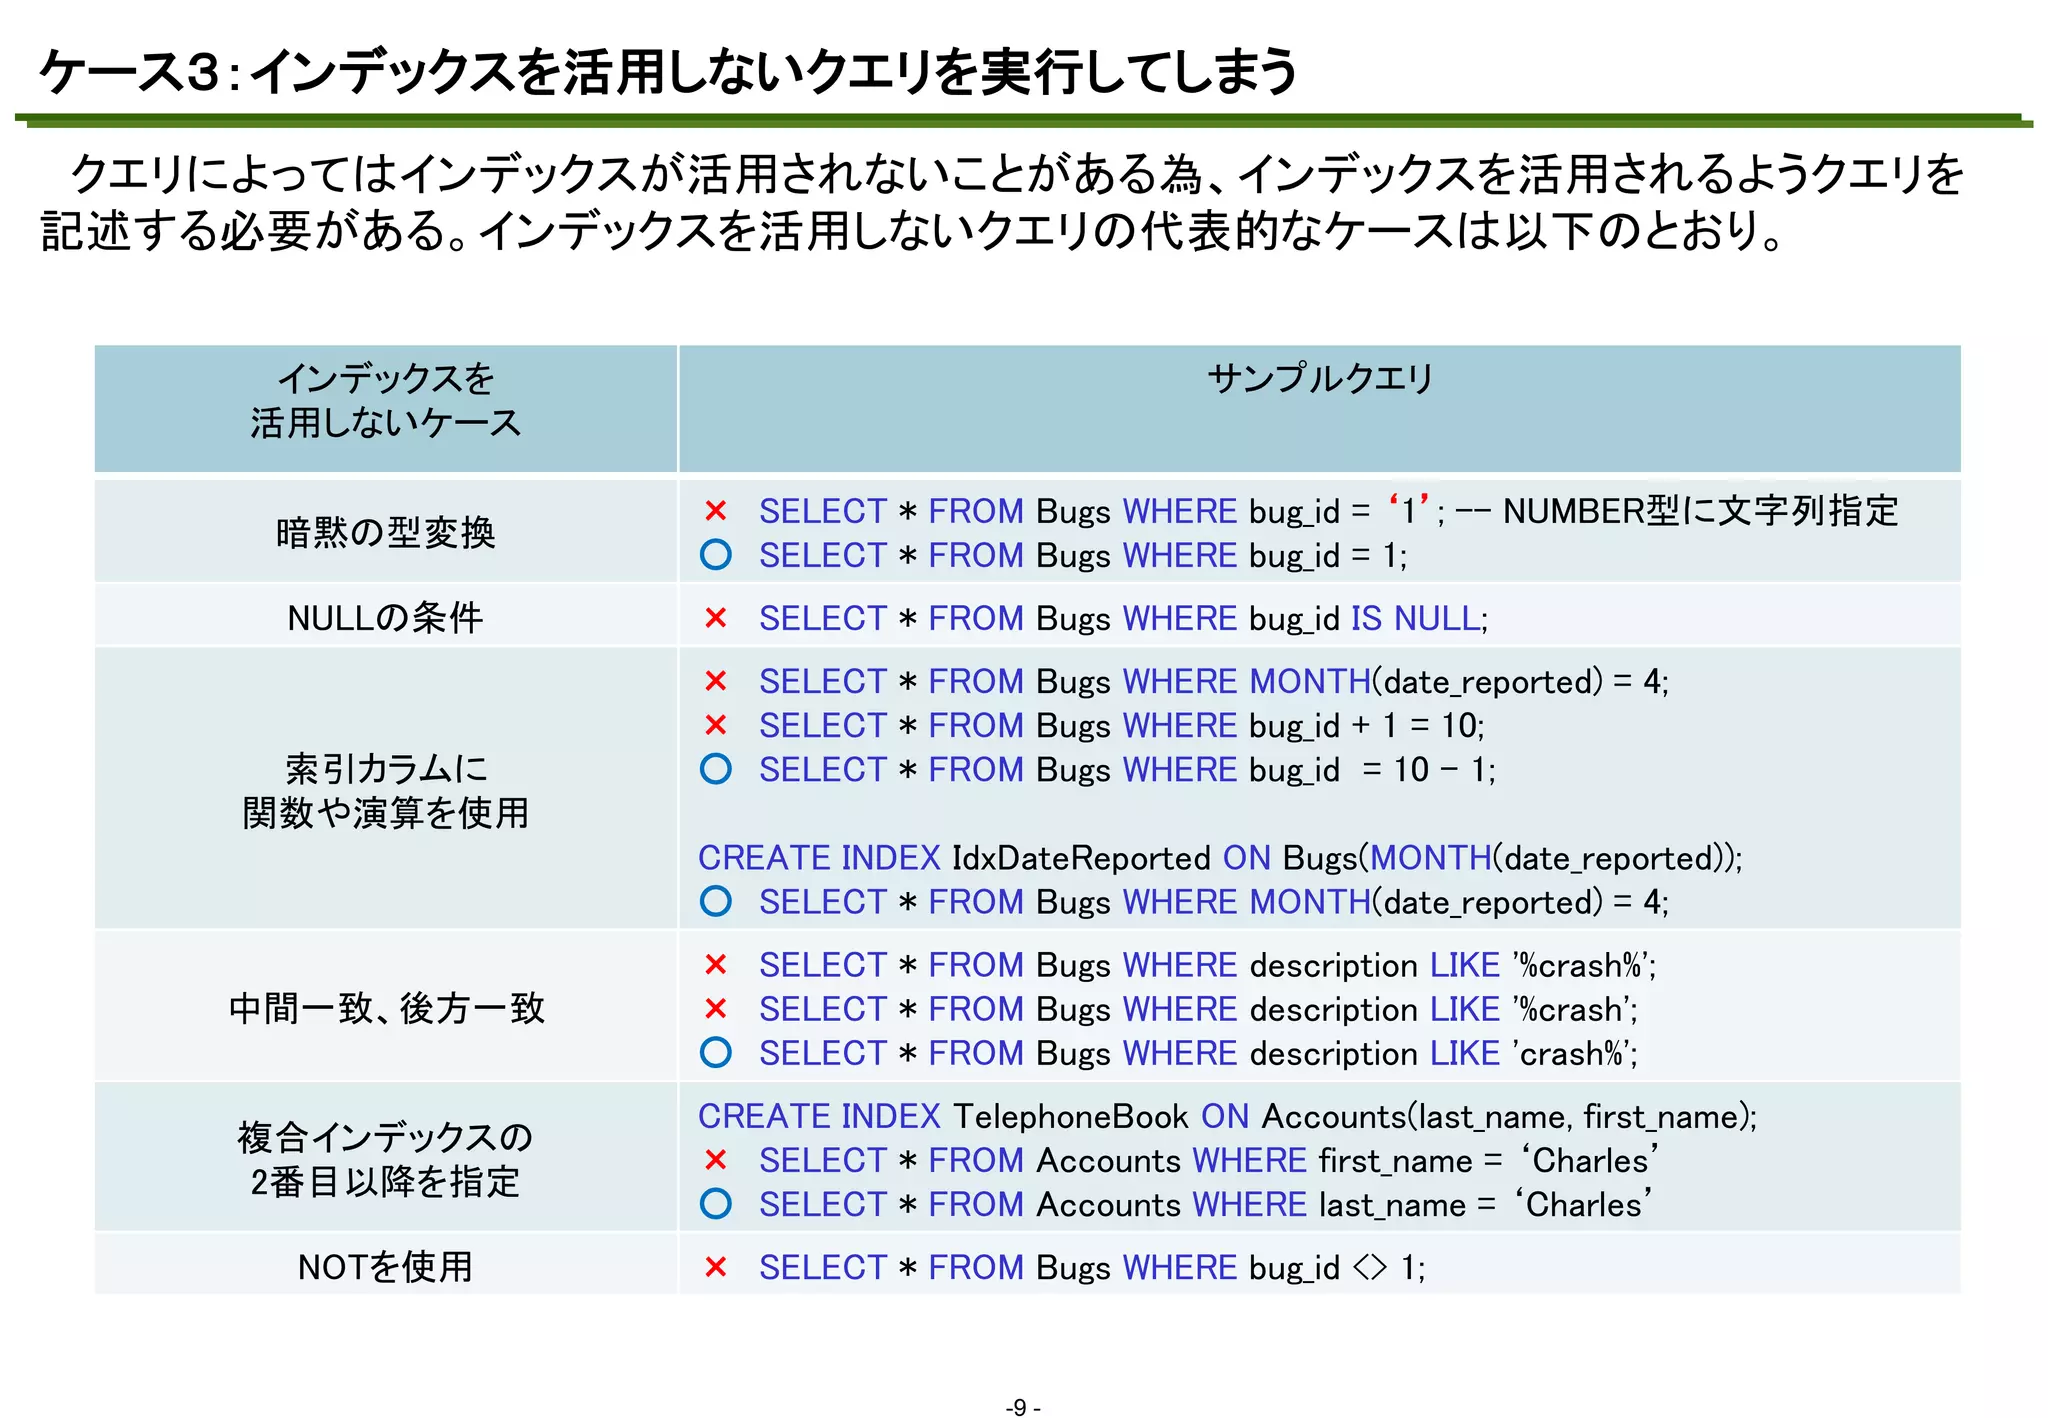This screenshot has height=1418, width=2048.
Task: Click query text bug_id <> 1;
Action: tap(1337, 1267)
